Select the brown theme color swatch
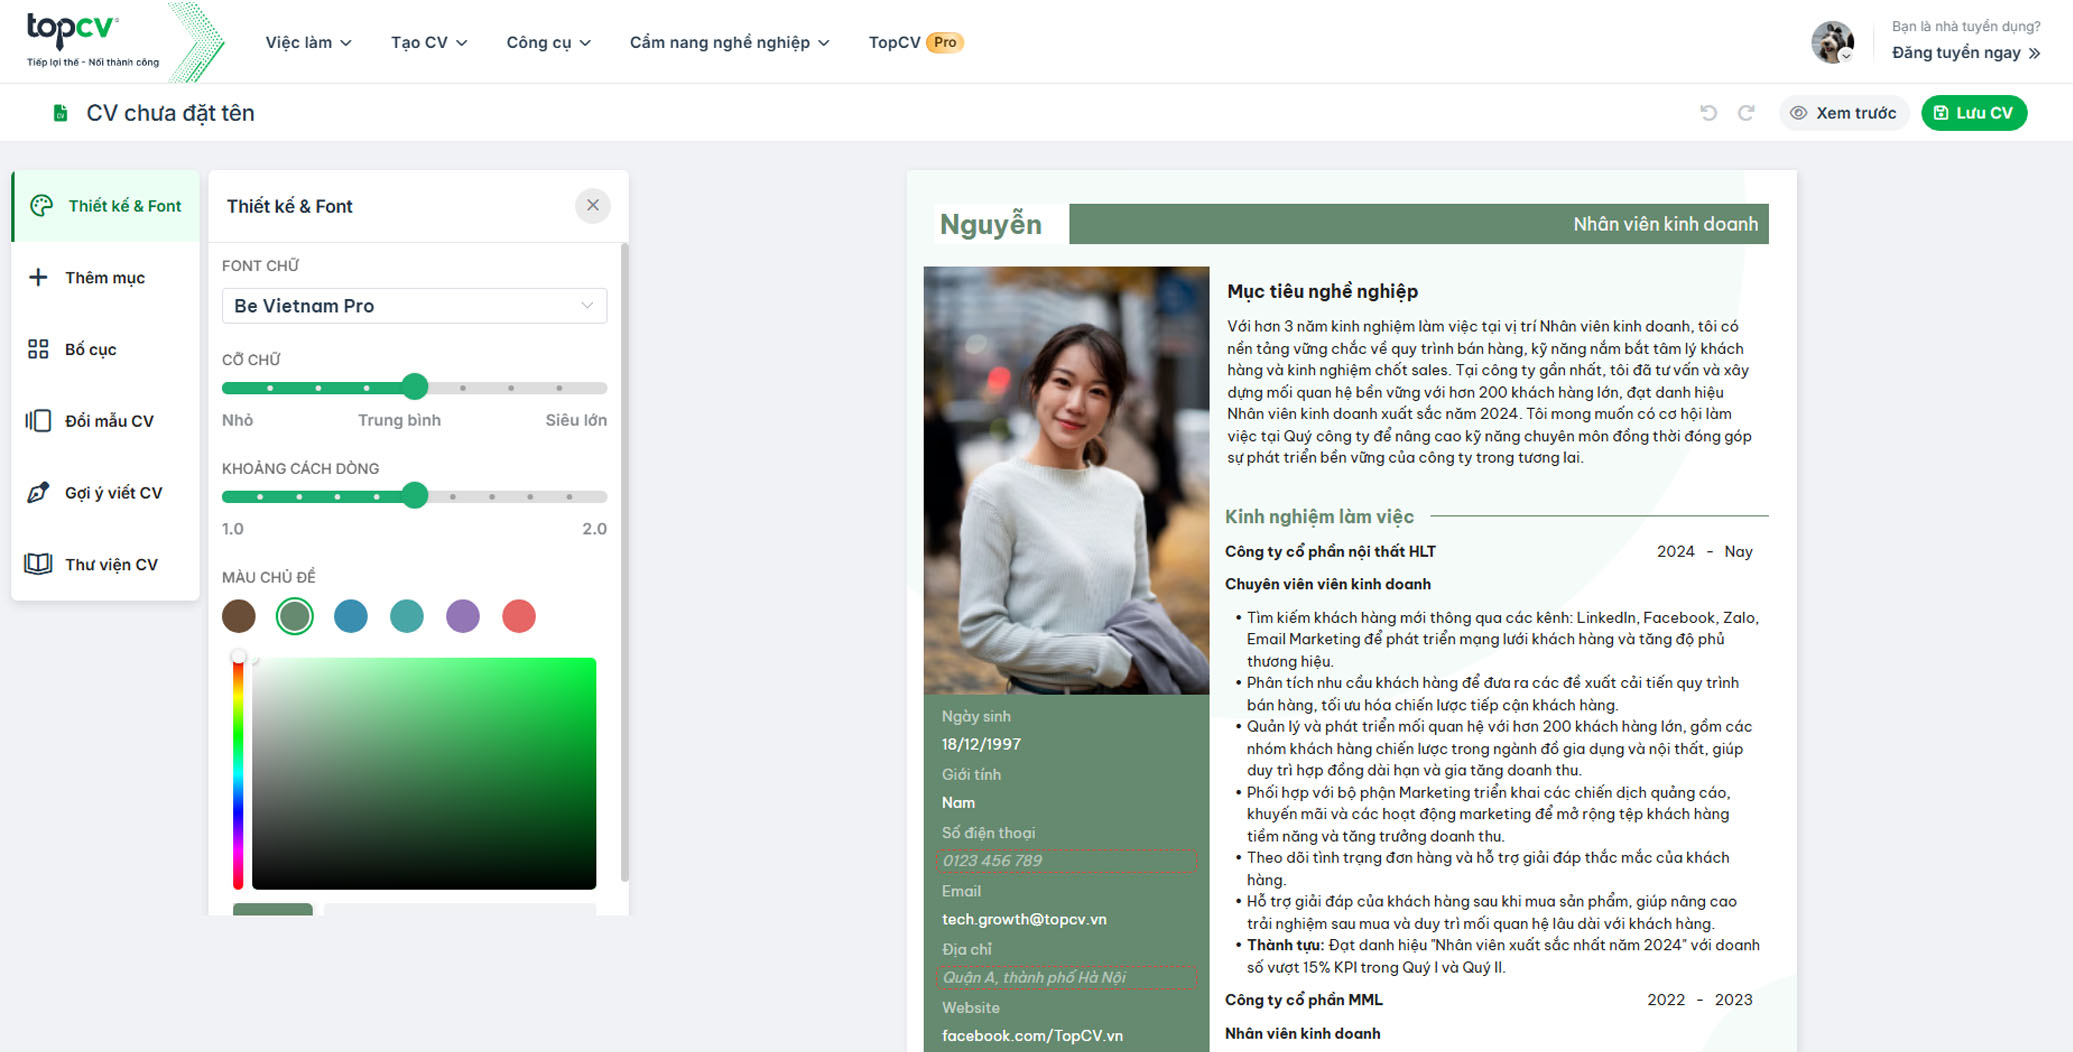2073x1052 pixels. [x=239, y=616]
